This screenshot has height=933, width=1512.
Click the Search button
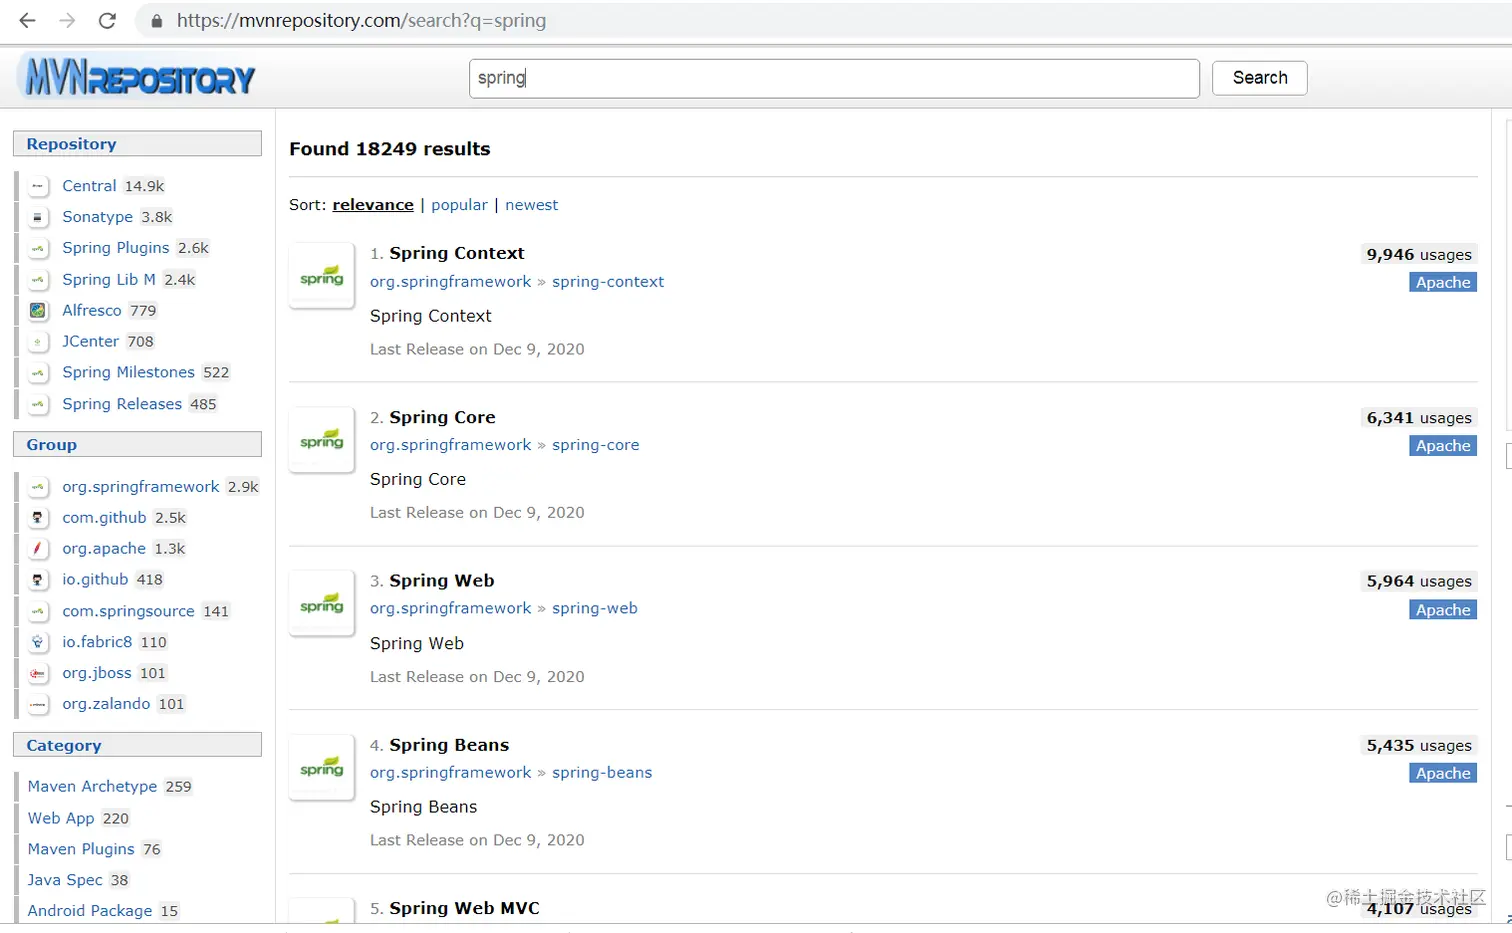[1259, 78]
